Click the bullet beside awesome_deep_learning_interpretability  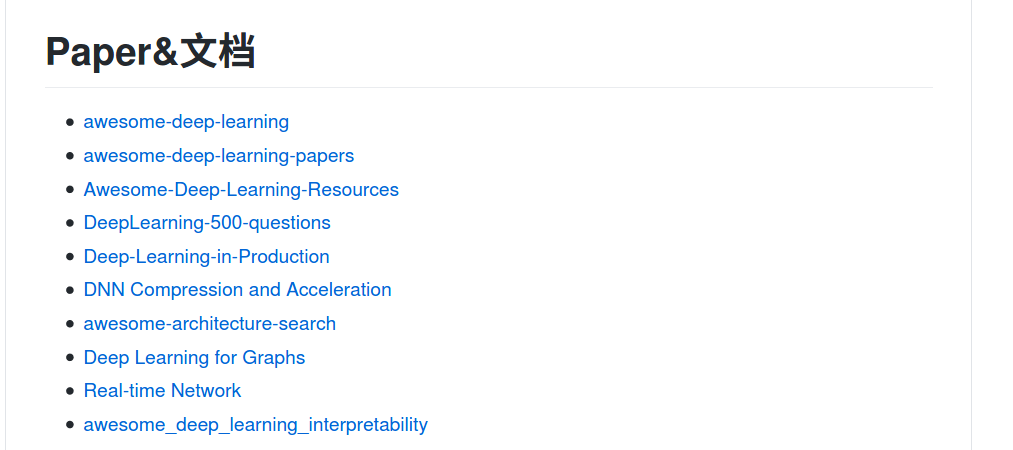pos(70,425)
